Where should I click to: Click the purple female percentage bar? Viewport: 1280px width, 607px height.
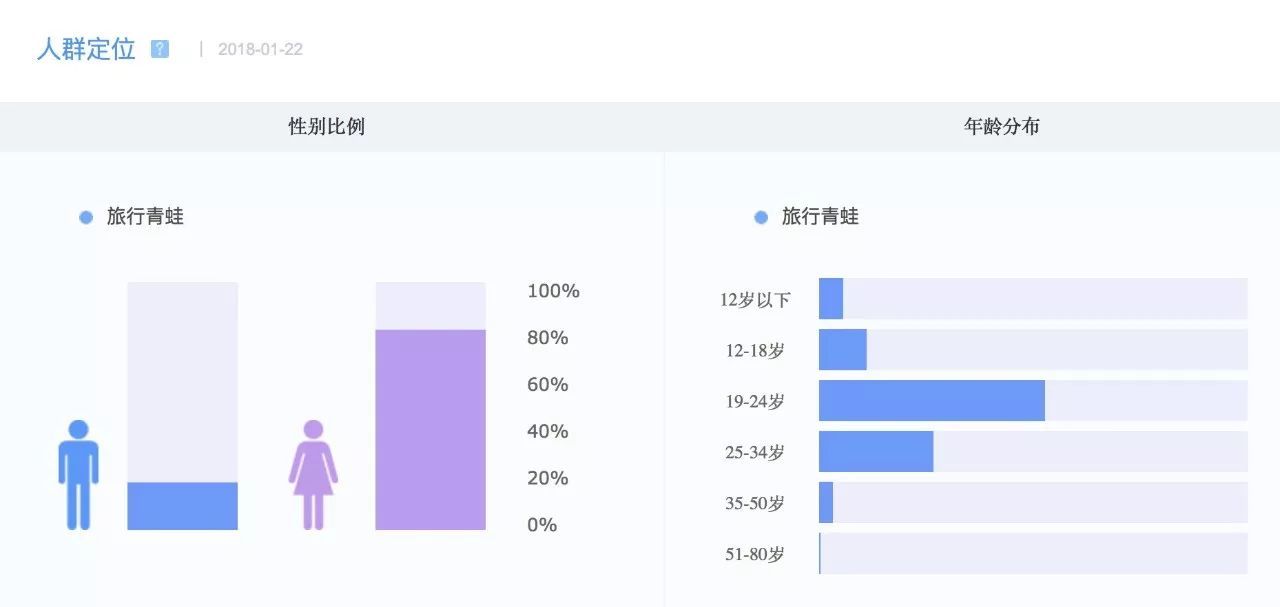pos(430,429)
